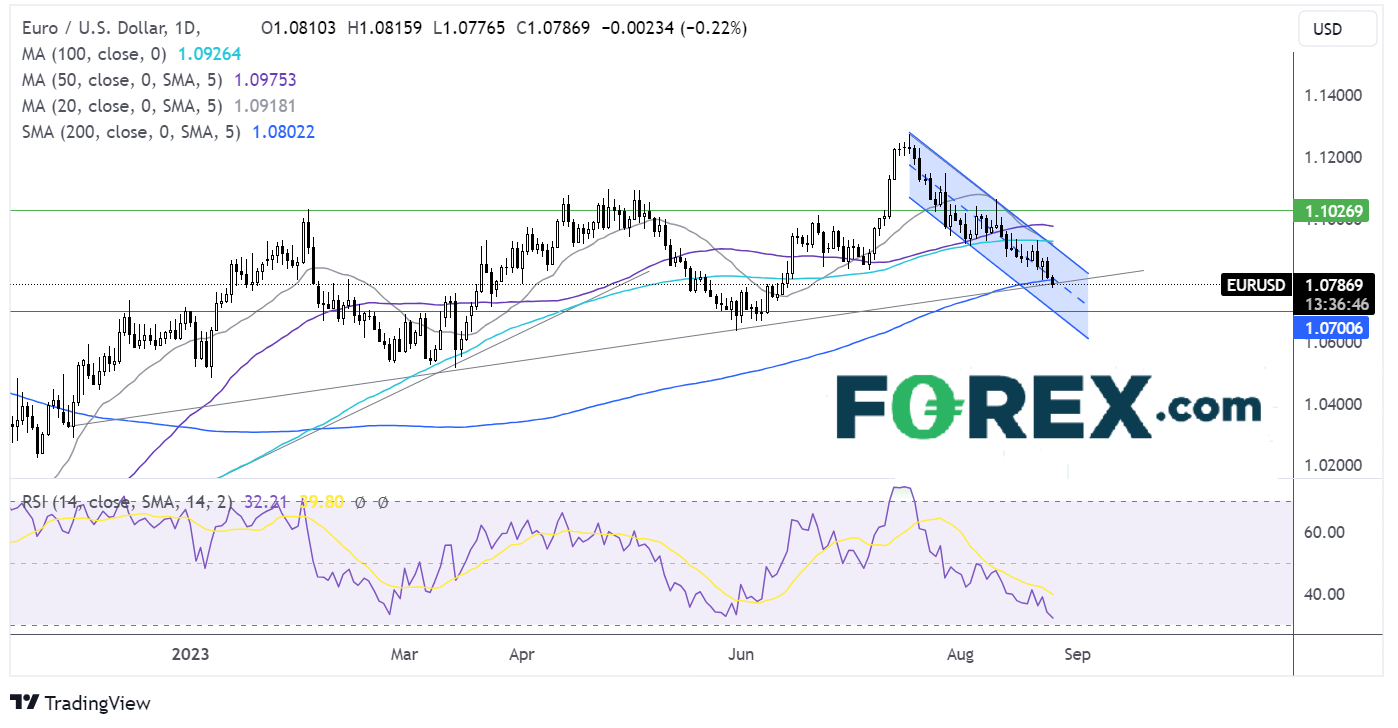Click the RSI value 32.21

(x=264, y=502)
